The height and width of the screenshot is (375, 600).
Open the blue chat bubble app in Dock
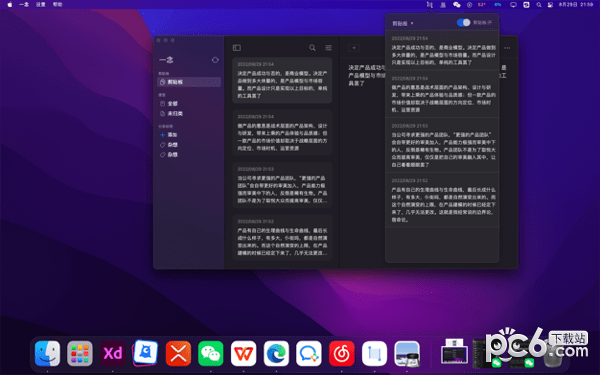pos(309,353)
